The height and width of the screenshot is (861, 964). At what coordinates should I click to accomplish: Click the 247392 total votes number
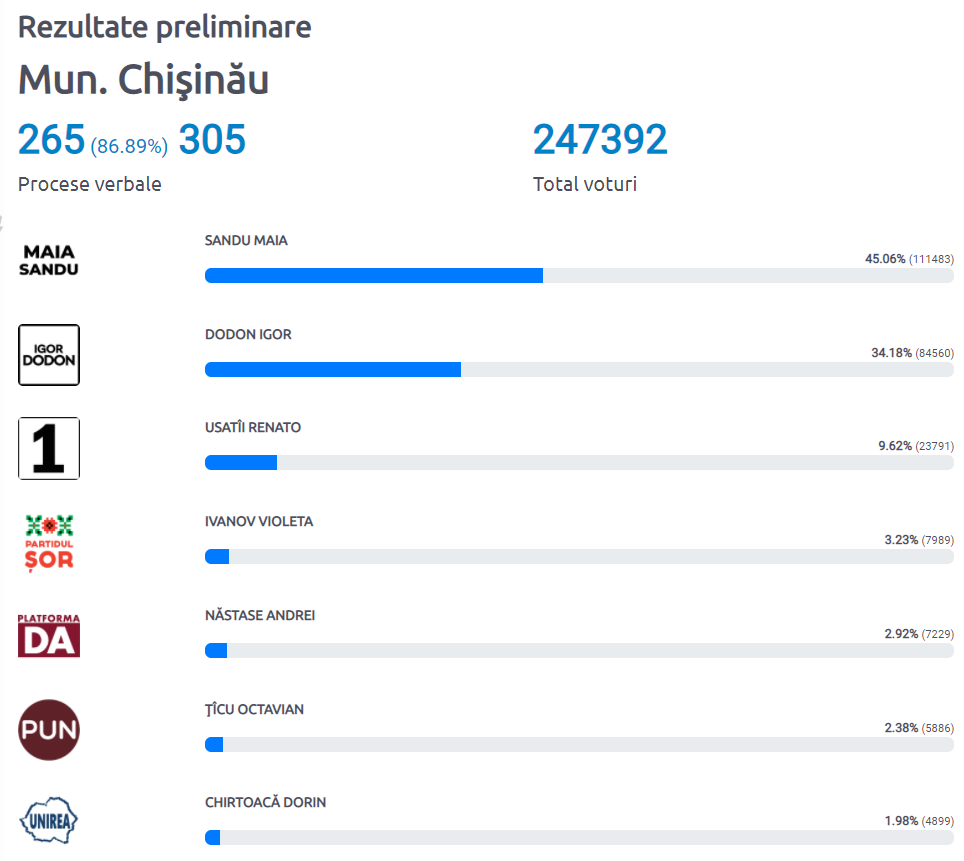click(600, 140)
